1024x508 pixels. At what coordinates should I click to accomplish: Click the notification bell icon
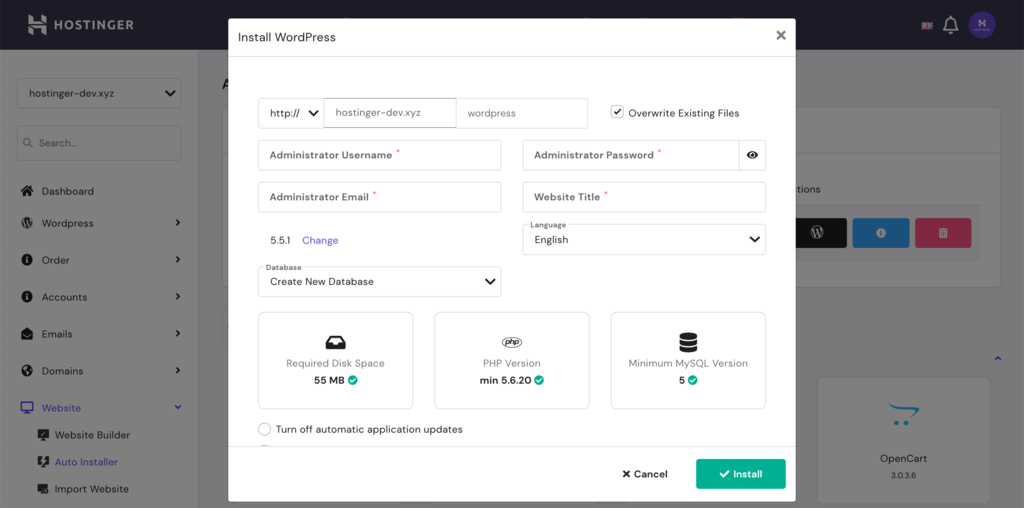pos(950,26)
